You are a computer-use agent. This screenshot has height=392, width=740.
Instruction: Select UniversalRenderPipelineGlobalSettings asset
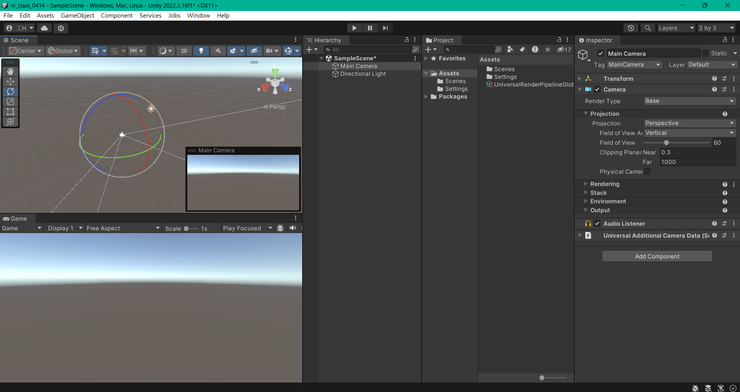[x=530, y=85]
